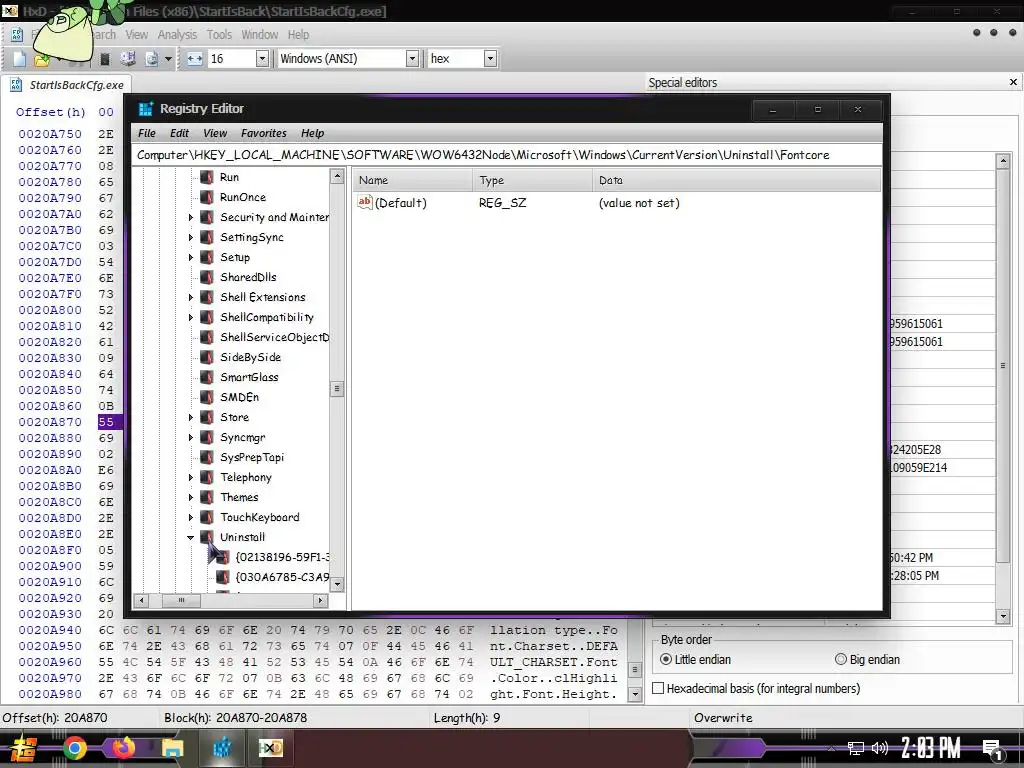Expand the Themes key
Viewport: 1024px width, 768px height.
coord(191,498)
